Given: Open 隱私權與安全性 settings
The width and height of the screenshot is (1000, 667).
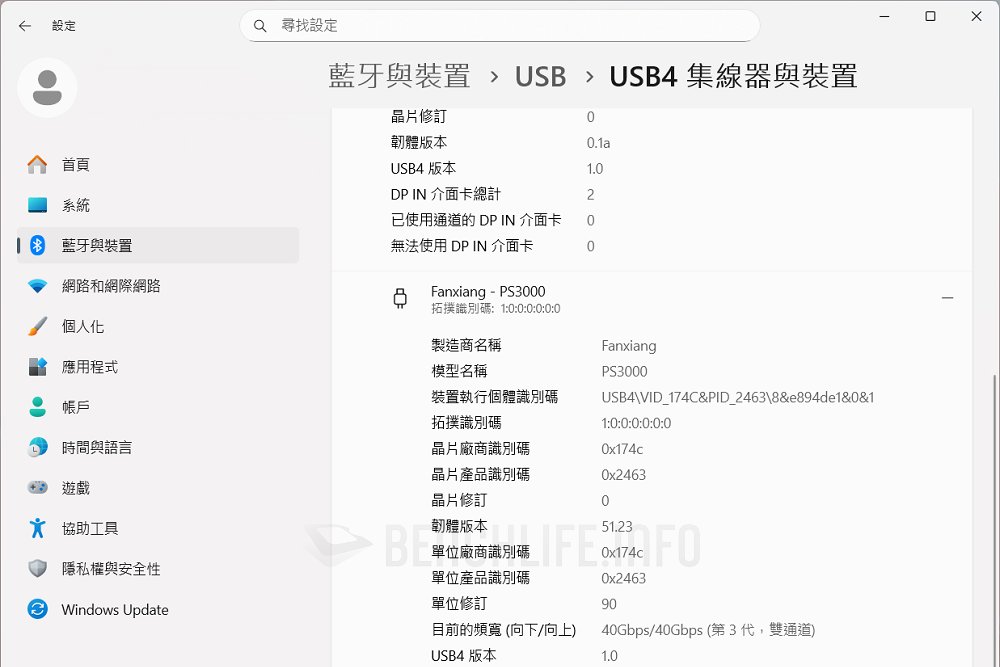Looking at the screenshot, I should tap(110, 569).
